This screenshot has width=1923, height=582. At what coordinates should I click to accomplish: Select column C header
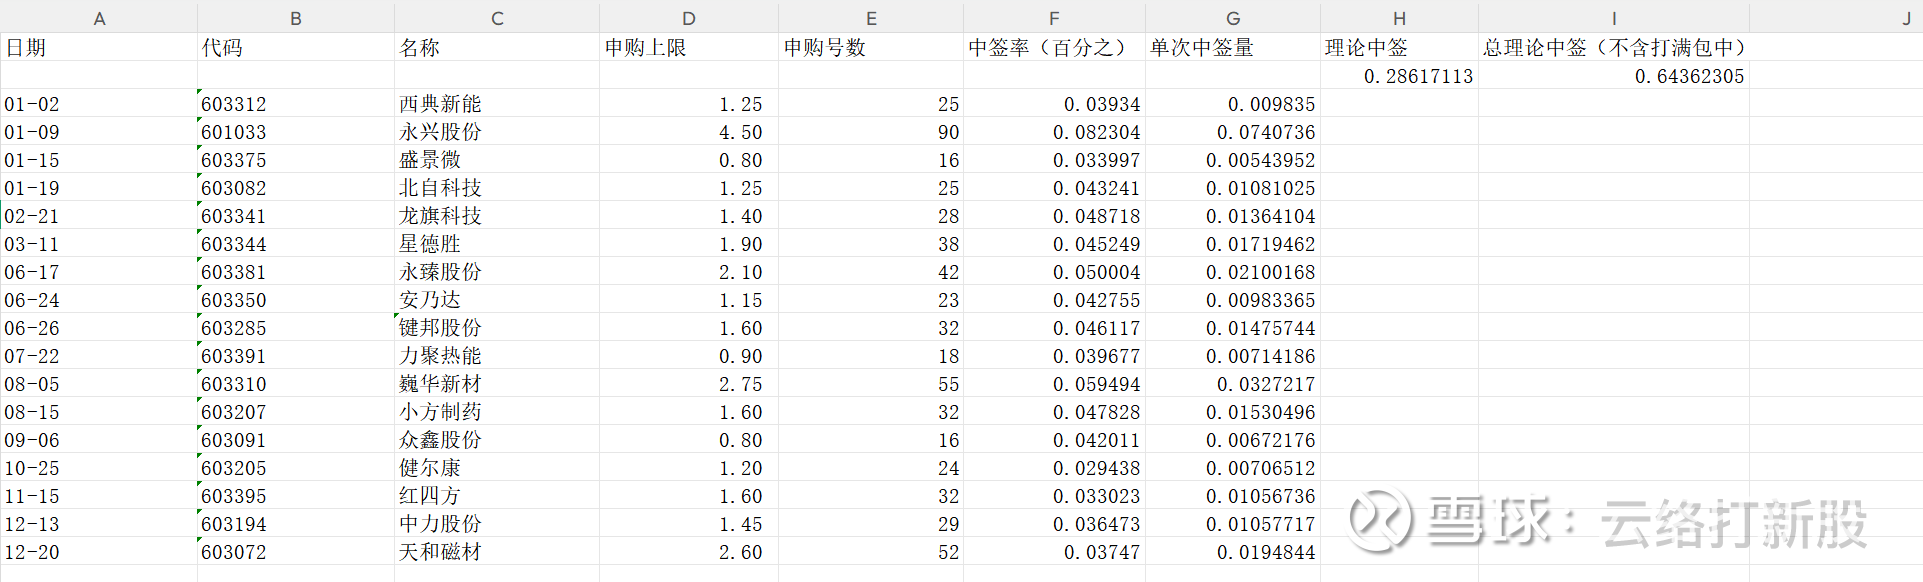497,18
